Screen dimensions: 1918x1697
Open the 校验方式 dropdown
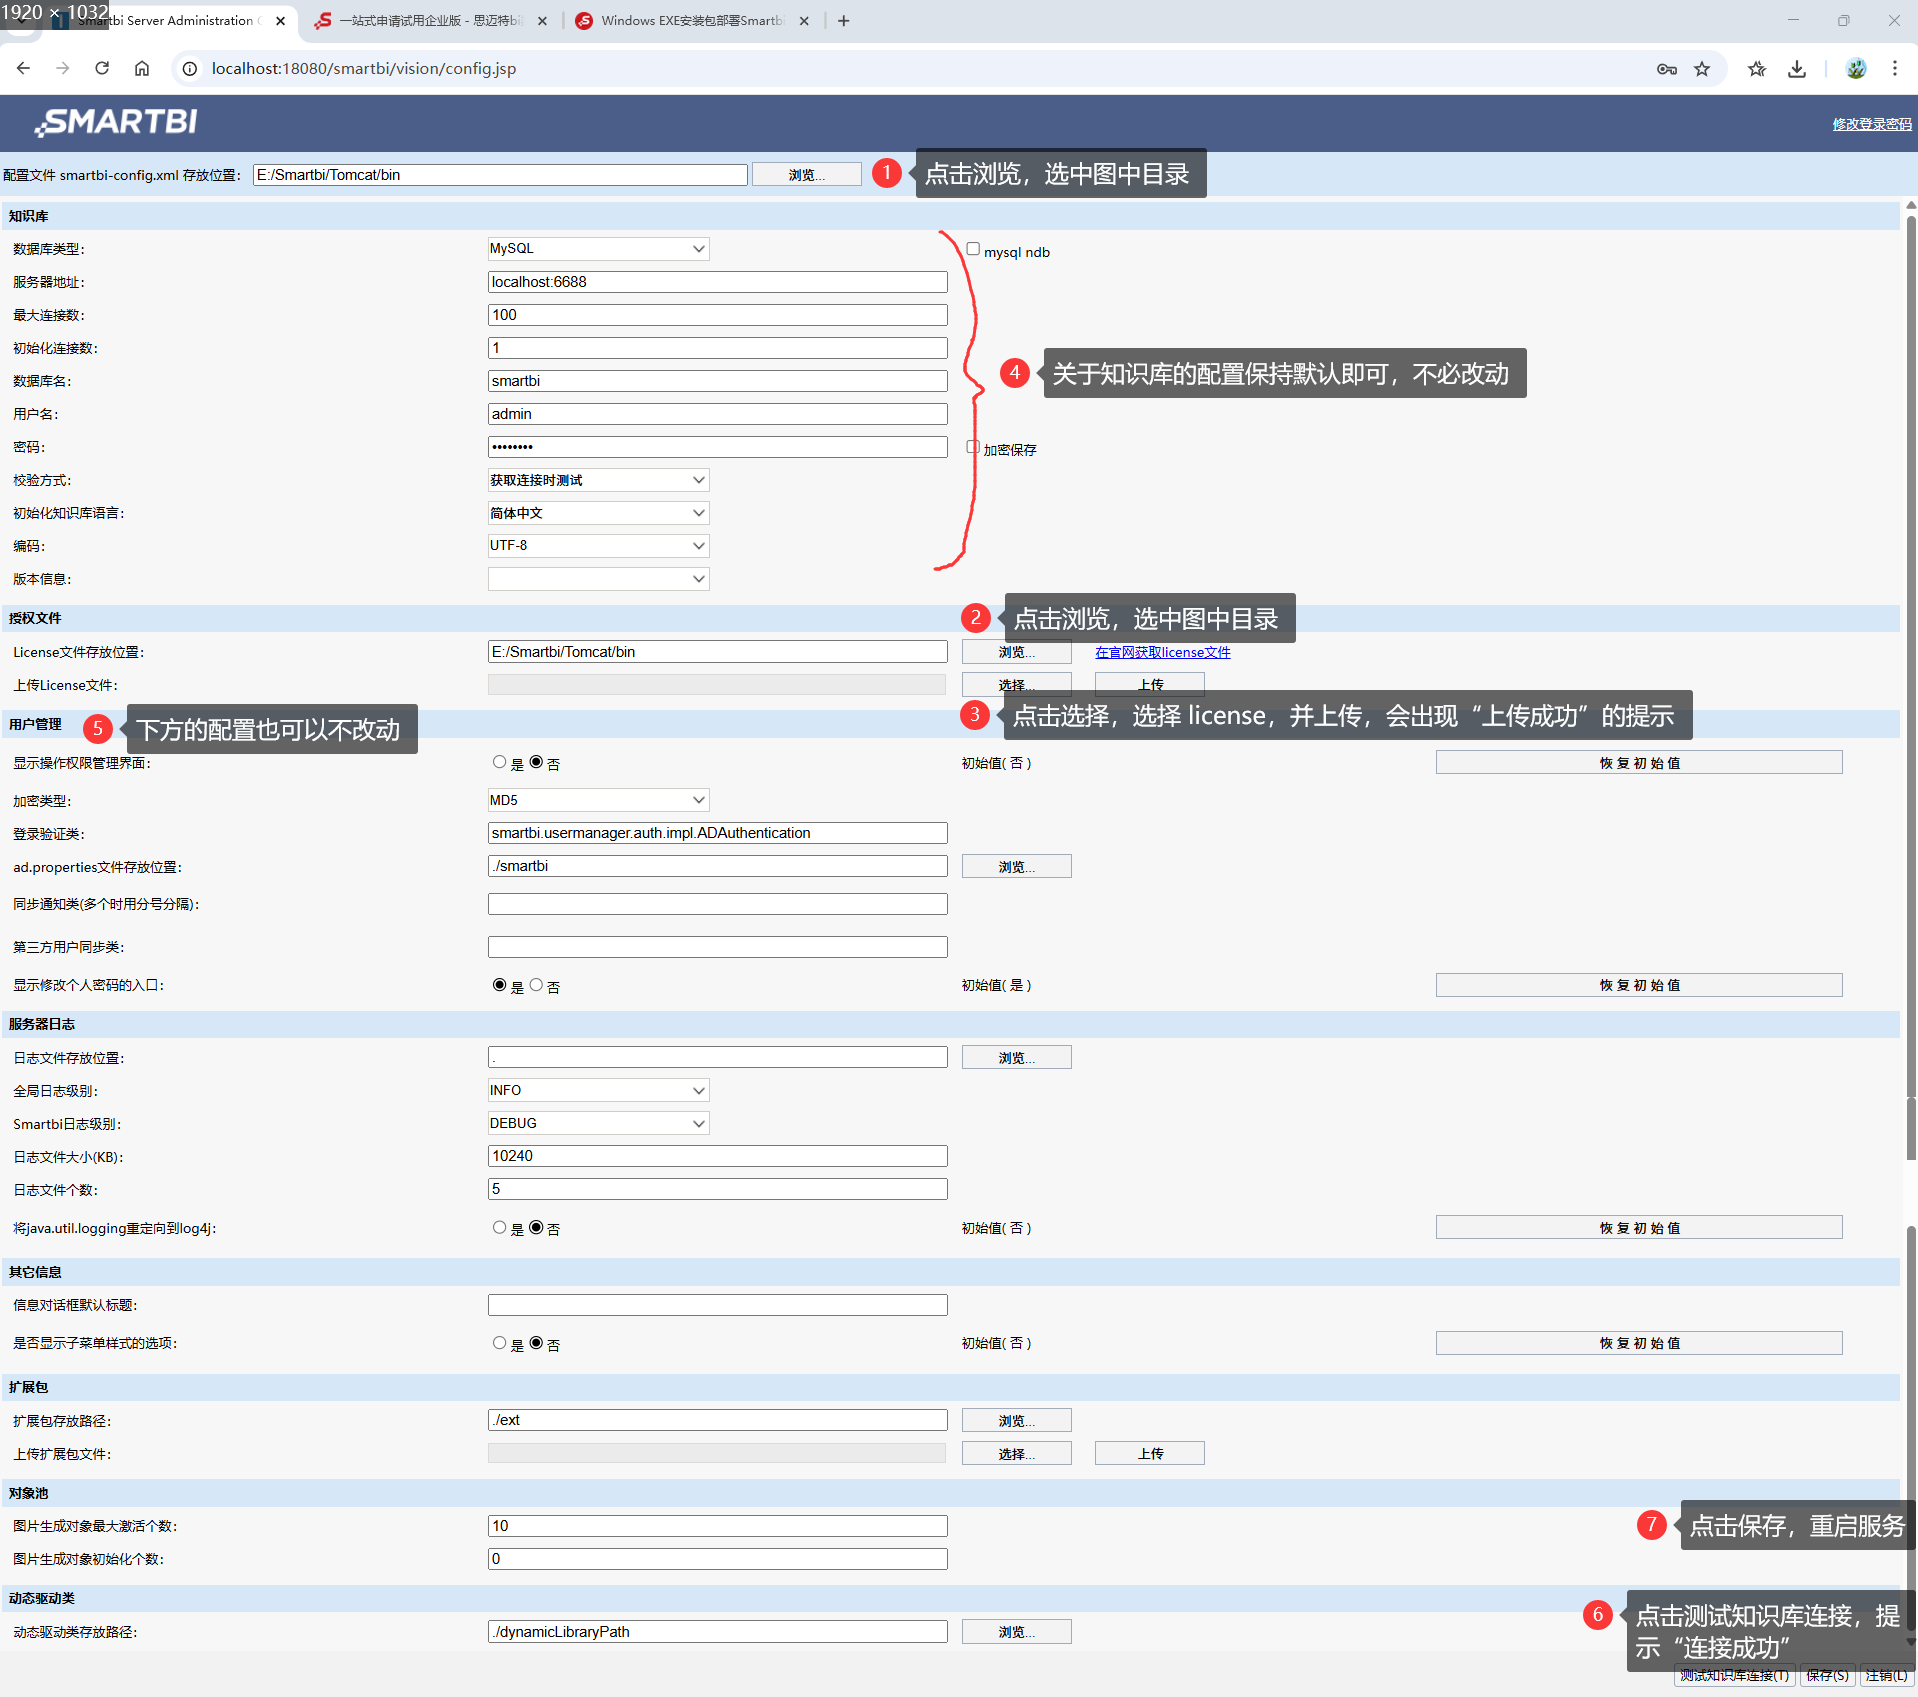pos(598,480)
